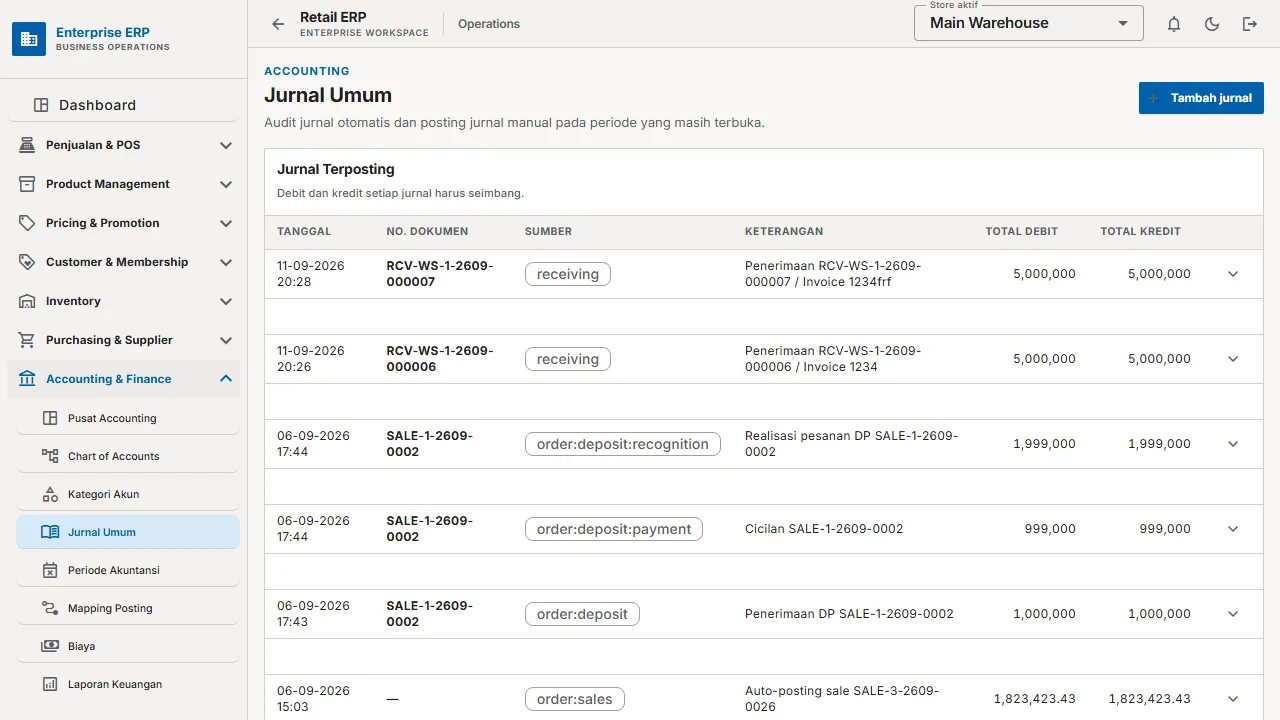Expand the Inventory section chevron
The height and width of the screenshot is (720, 1280).
(226, 301)
